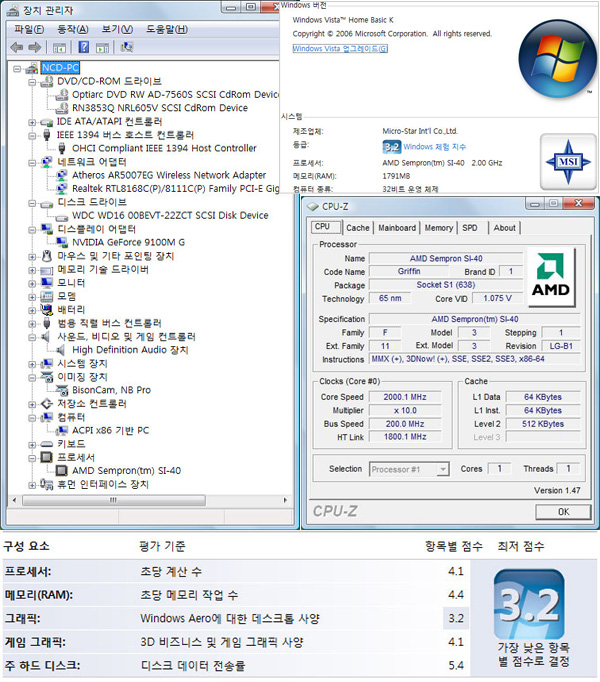Viewport: 600px width, 682px height.
Task: Switch to the Mainboard tab in CPU-Z
Action: (397, 228)
